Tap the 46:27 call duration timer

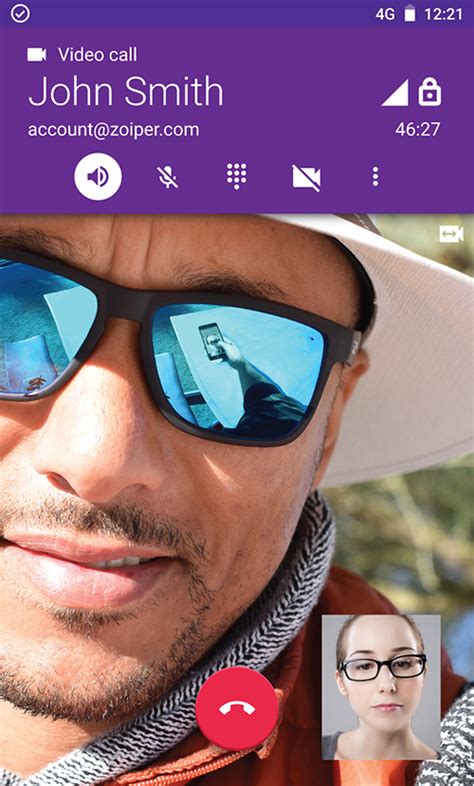coord(417,129)
